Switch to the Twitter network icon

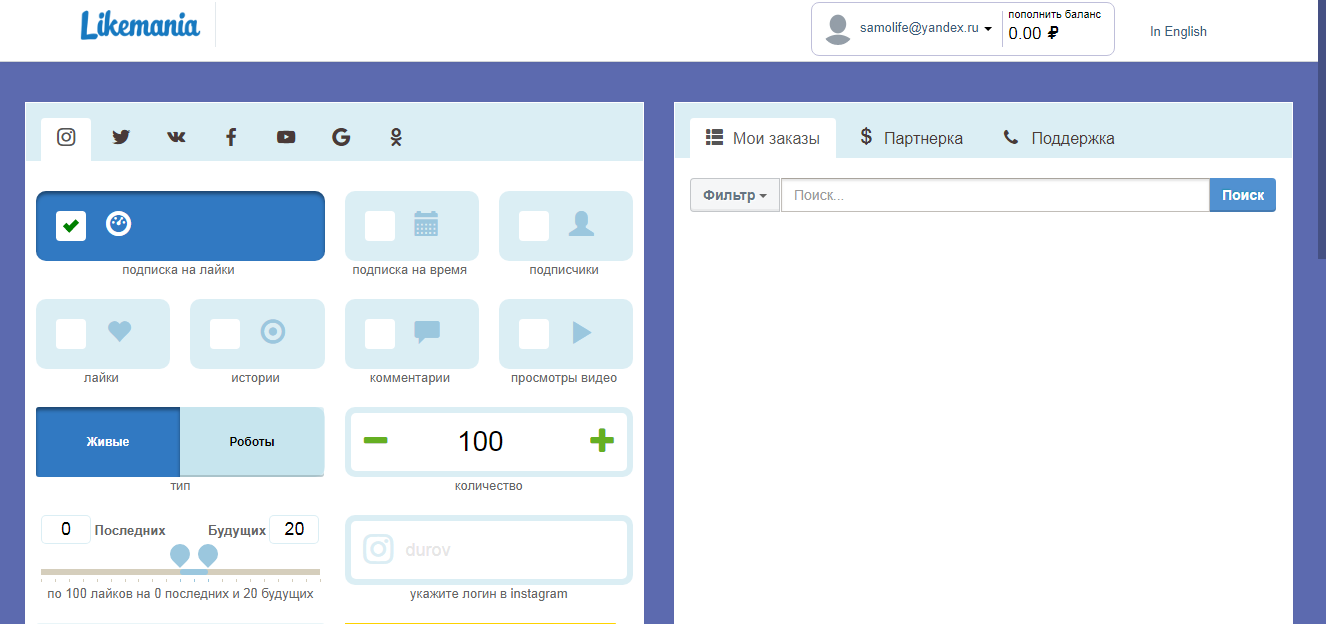click(x=121, y=138)
